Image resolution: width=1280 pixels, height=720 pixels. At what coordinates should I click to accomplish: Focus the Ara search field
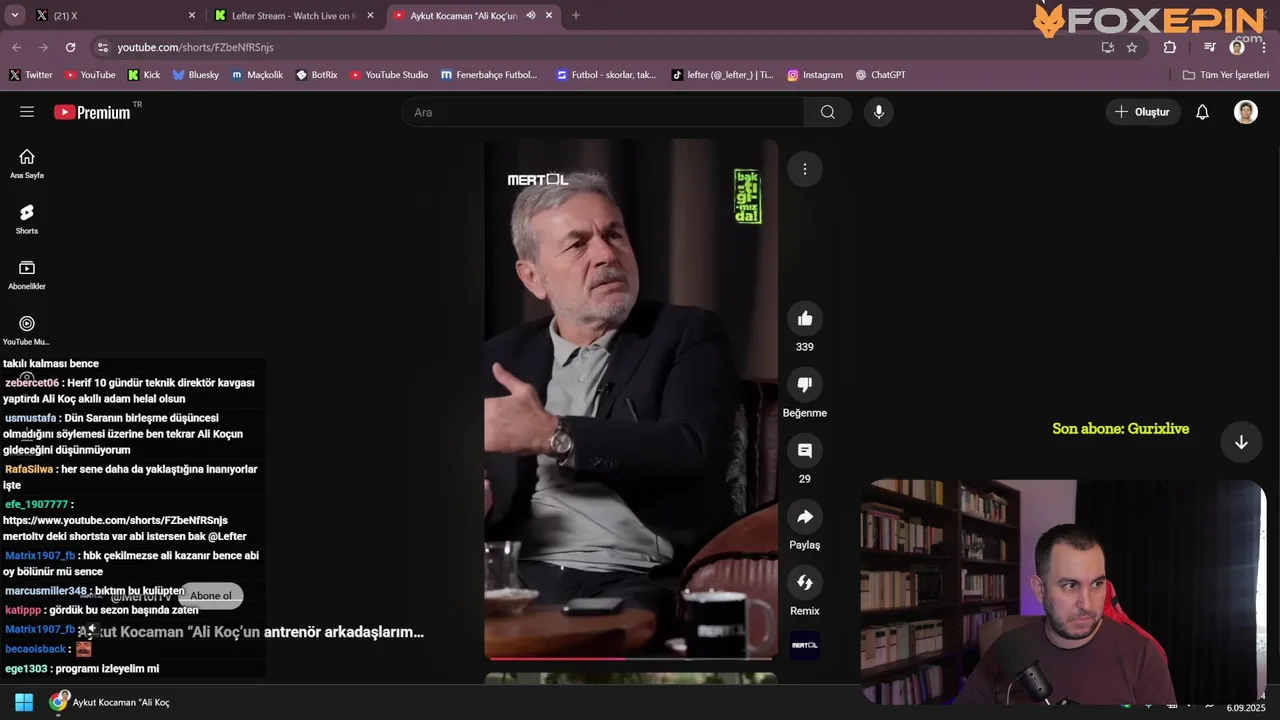[x=603, y=112]
